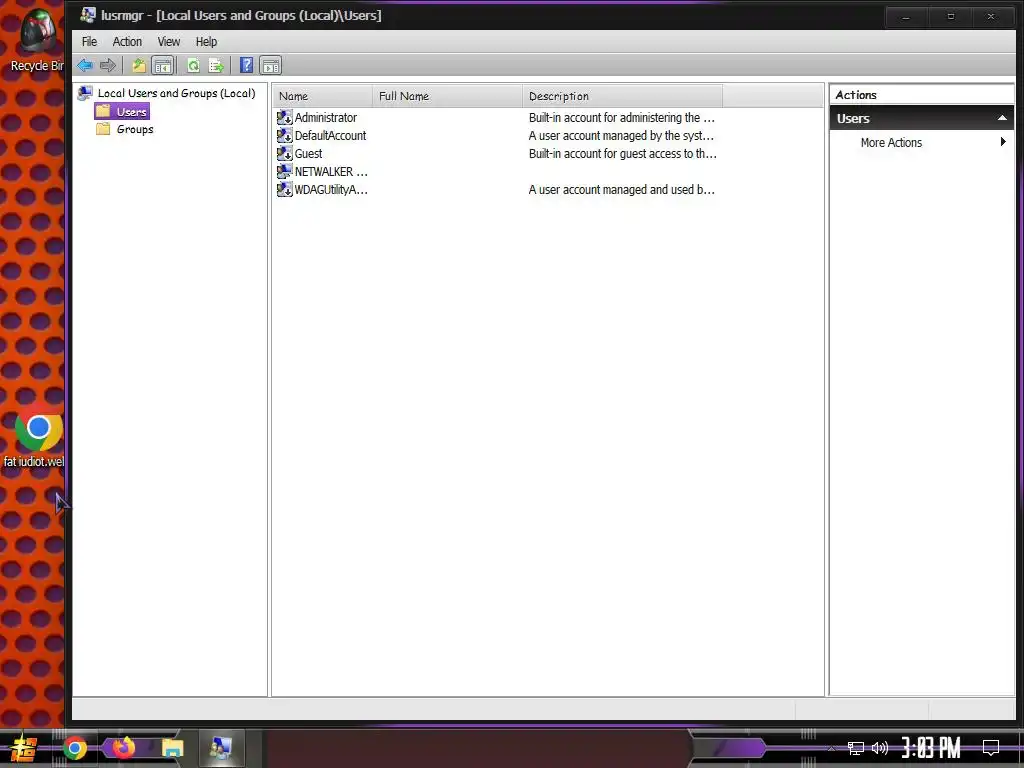1024x768 pixels.
Task: Click the NETWALKER user icon
Action: click(x=284, y=172)
